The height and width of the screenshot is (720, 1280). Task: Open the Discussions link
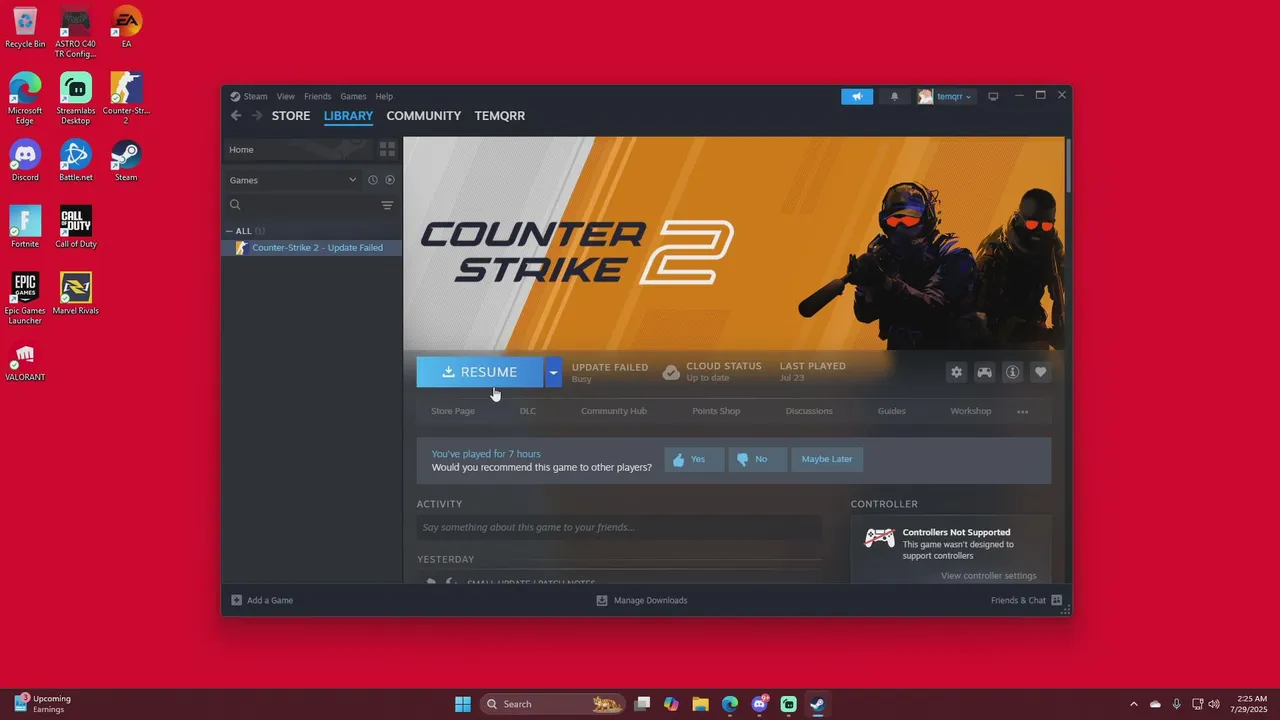point(809,411)
